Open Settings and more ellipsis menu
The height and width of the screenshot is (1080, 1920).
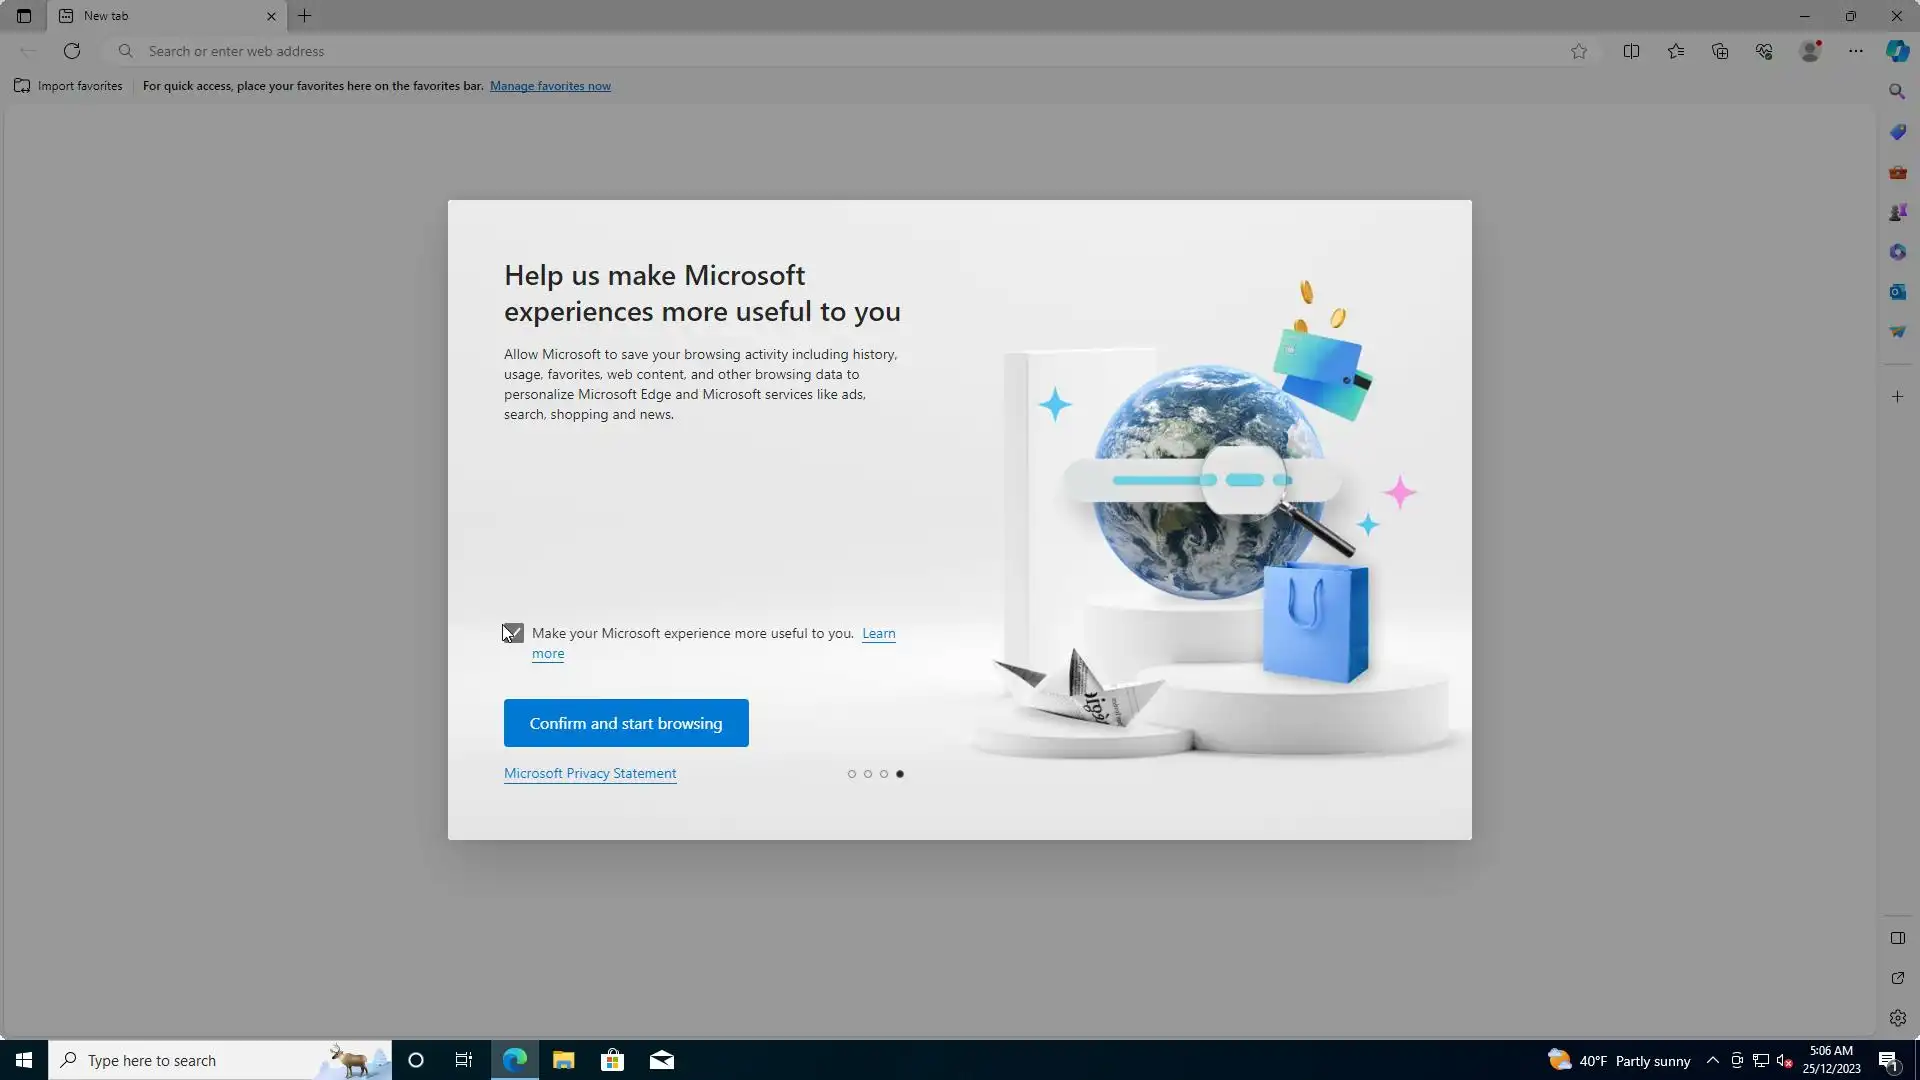tap(1855, 51)
